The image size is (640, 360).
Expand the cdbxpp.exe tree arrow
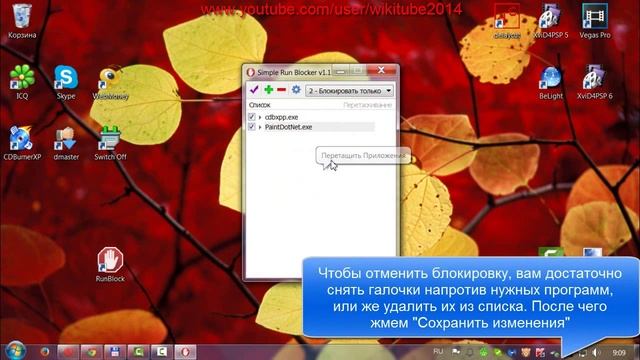[260, 117]
